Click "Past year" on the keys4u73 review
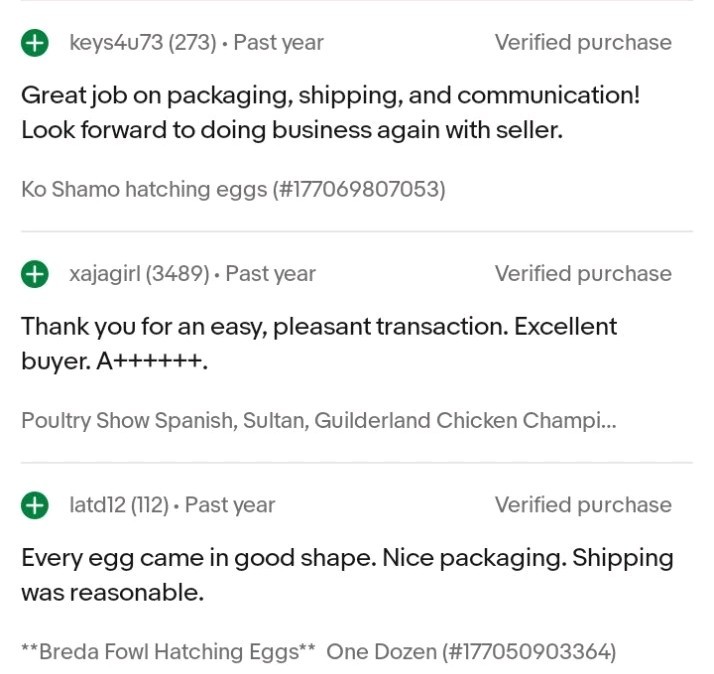The width and height of the screenshot is (714, 674). coord(279,43)
